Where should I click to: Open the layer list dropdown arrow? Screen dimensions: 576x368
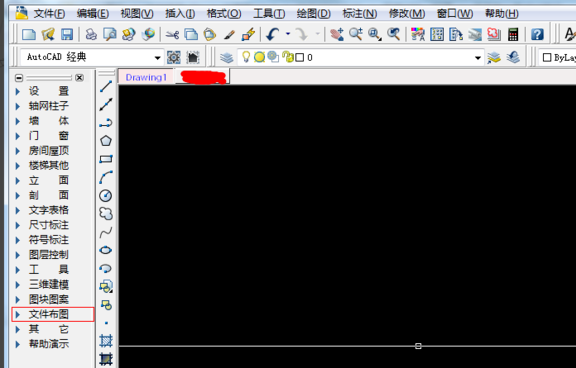478,58
